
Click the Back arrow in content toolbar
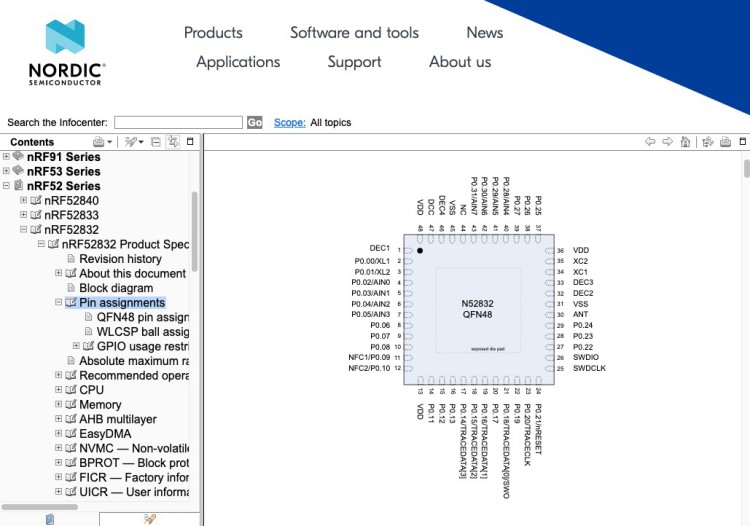[651, 142]
